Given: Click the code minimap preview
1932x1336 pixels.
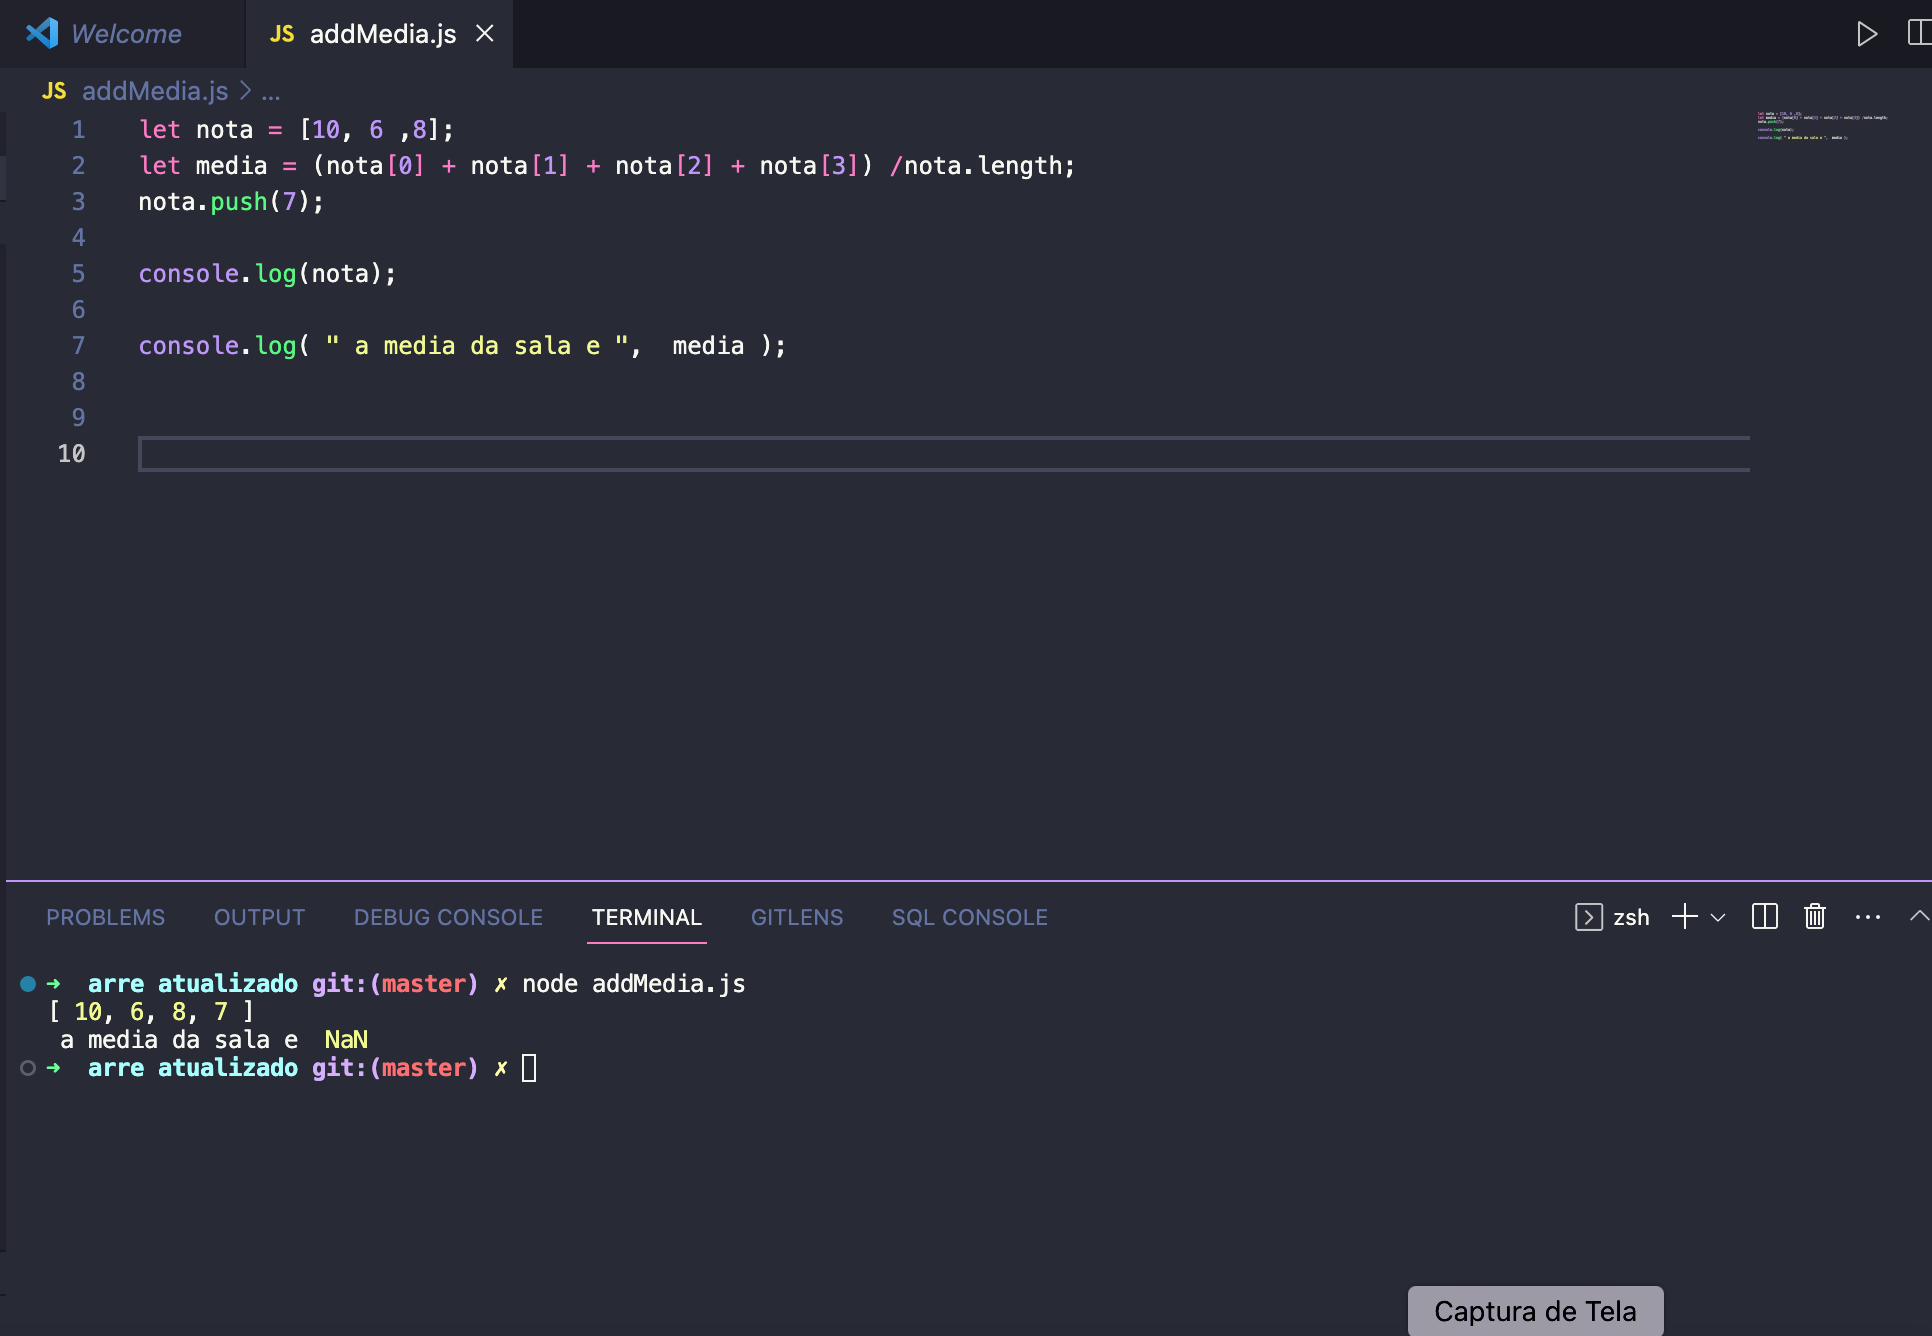Looking at the screenshot, I should point(1822,126).
